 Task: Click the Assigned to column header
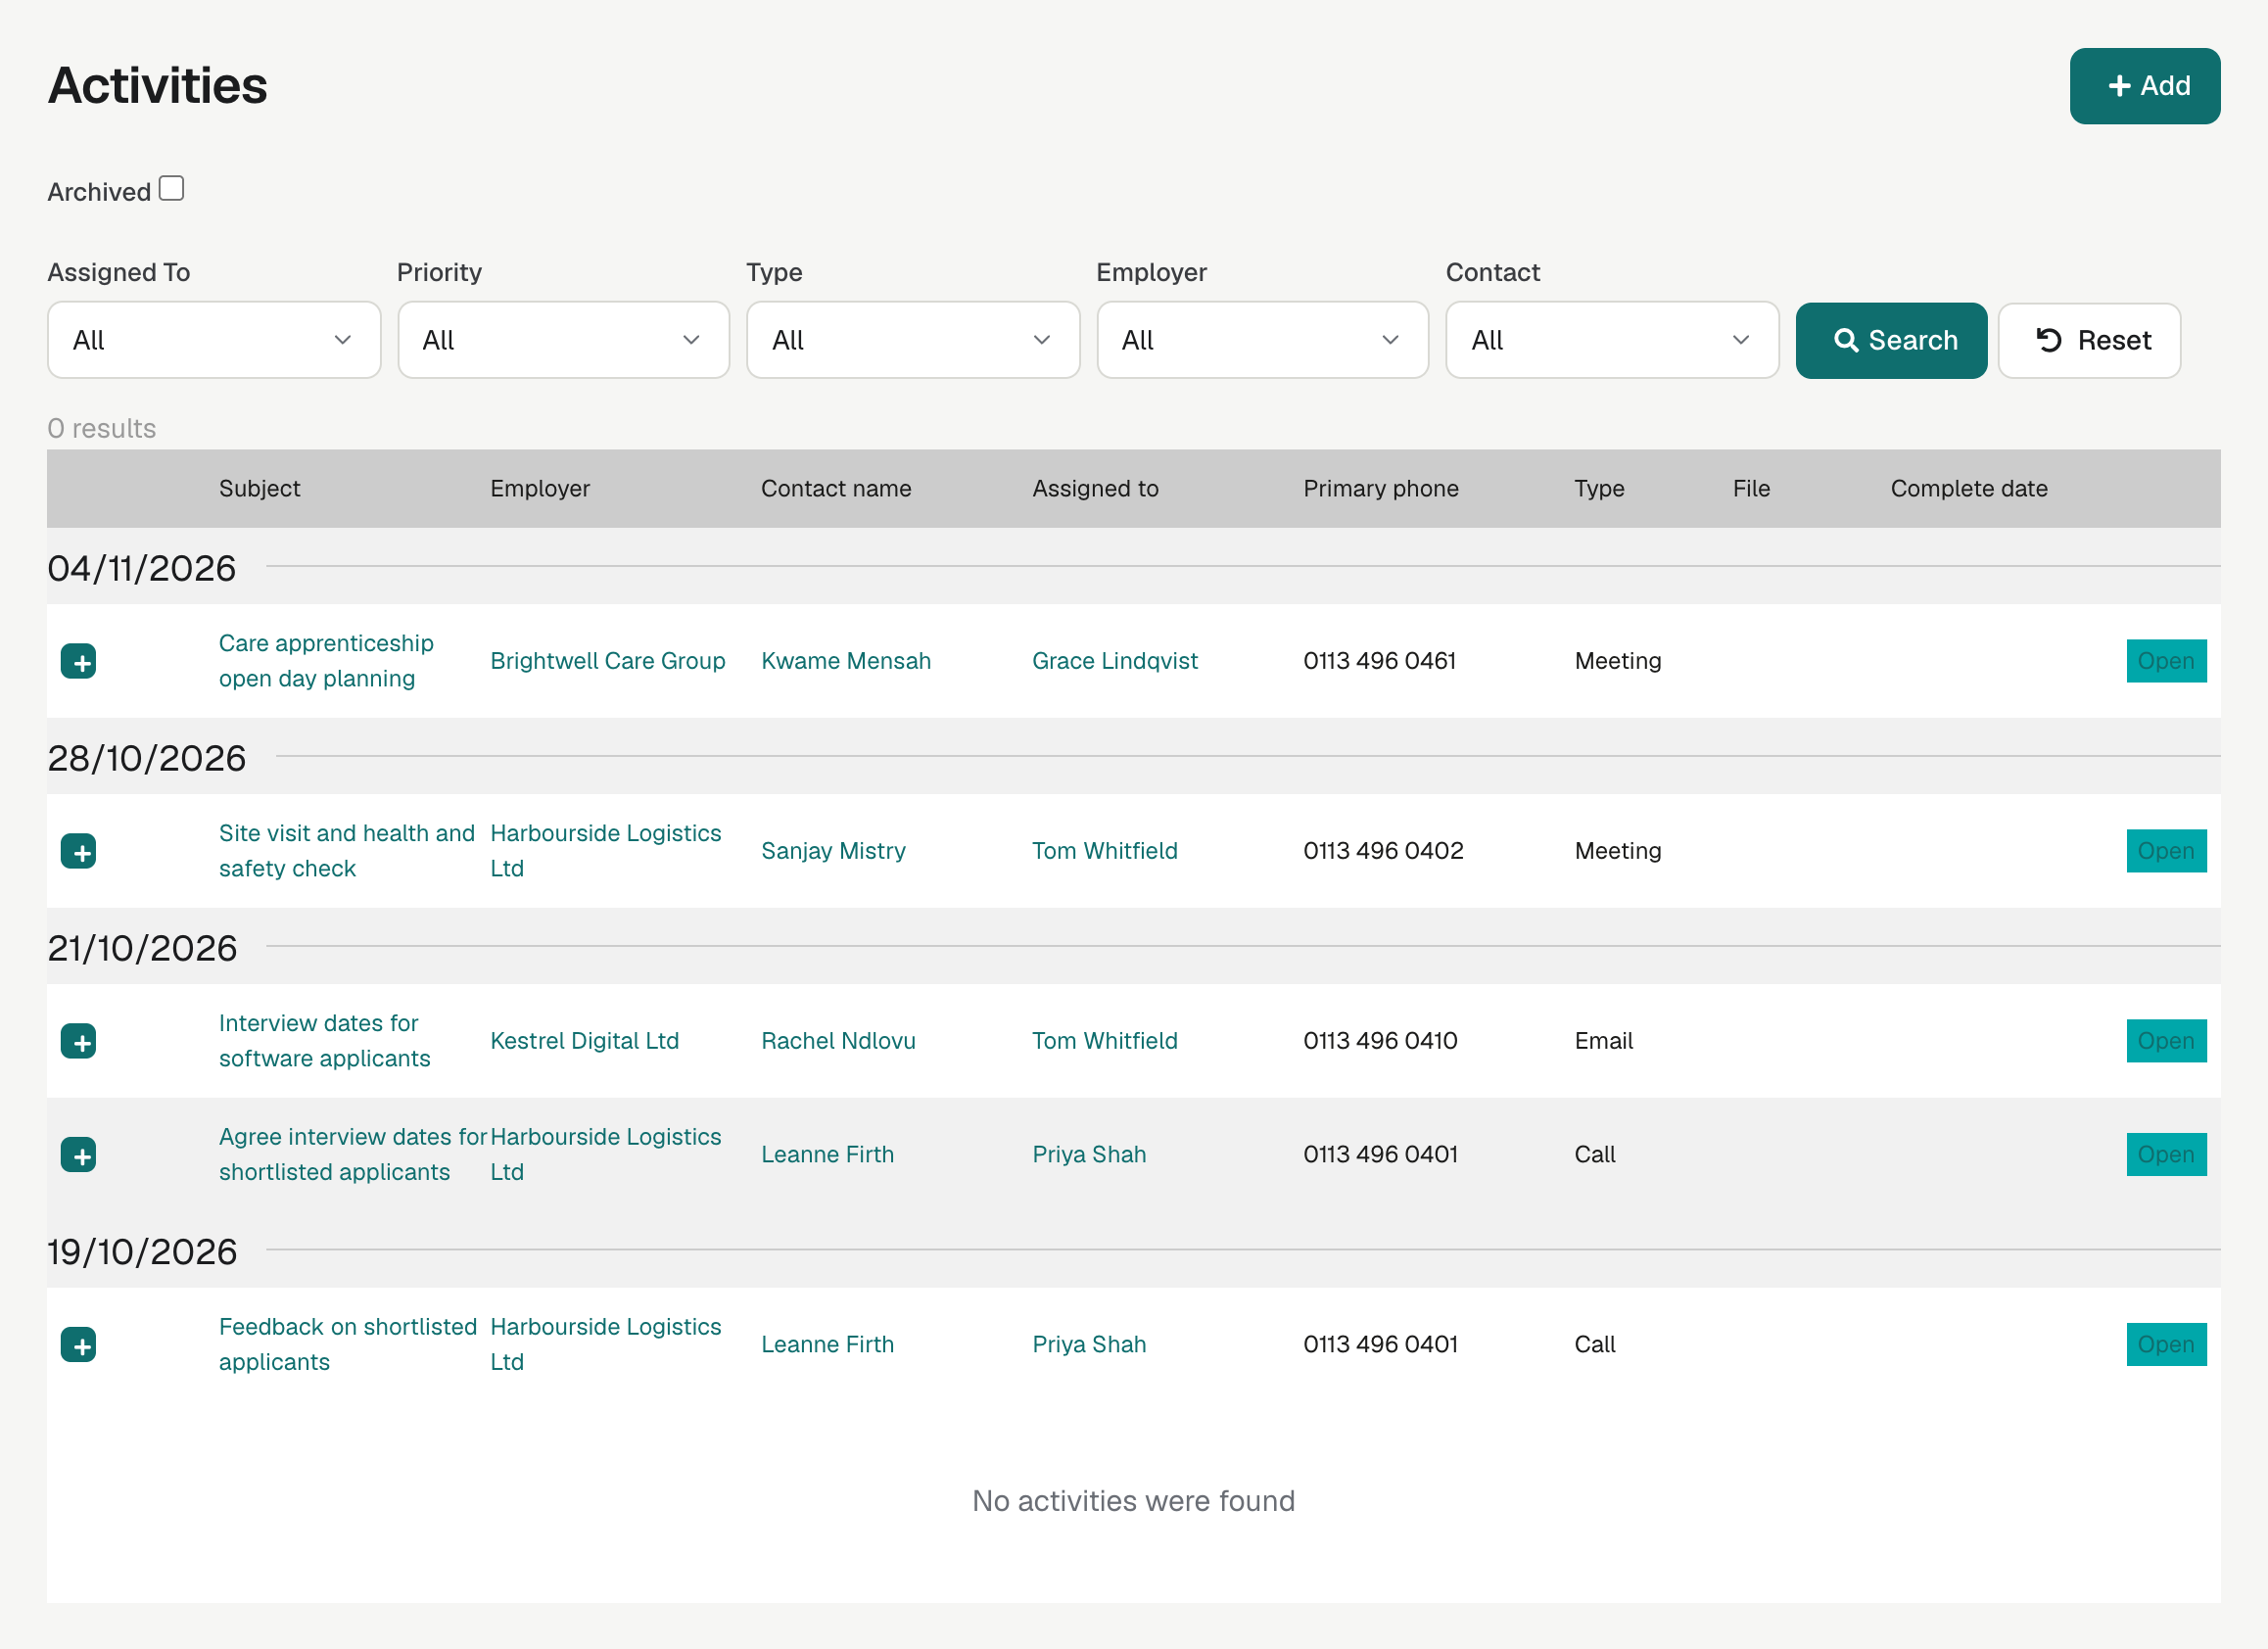pos(1095,489)
